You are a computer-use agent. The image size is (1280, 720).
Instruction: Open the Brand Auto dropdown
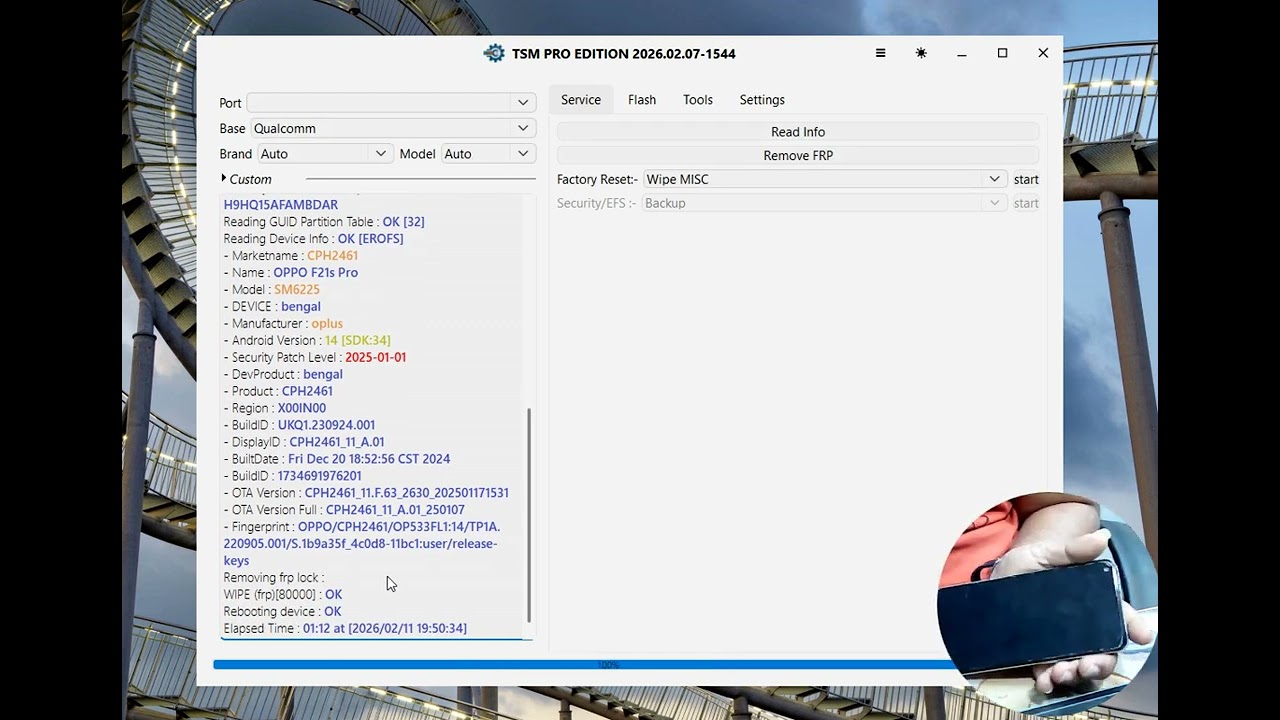click(x=324, y=154)
